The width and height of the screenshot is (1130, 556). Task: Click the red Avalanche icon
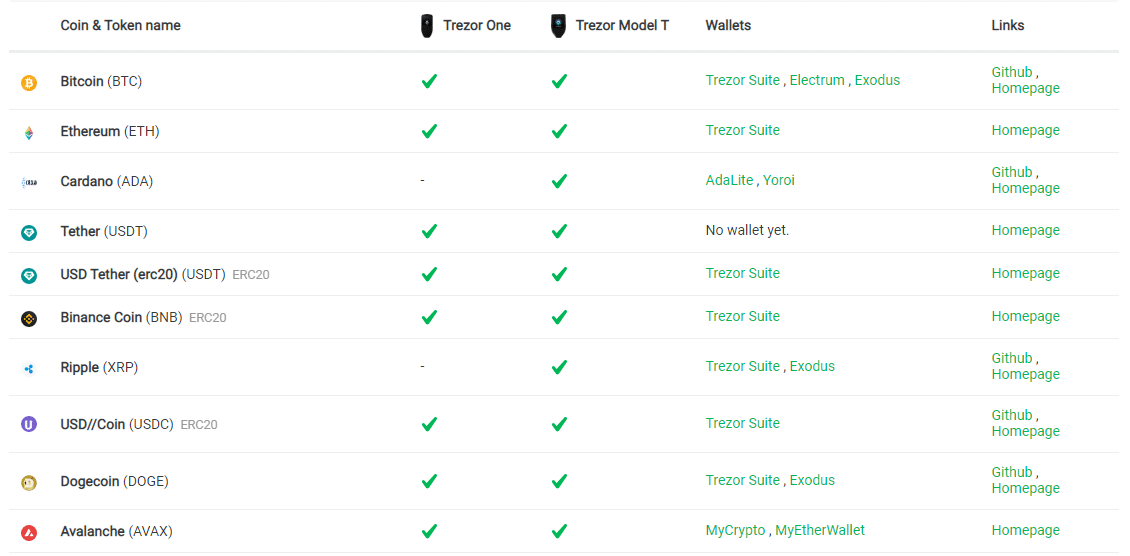pos(29,534)
